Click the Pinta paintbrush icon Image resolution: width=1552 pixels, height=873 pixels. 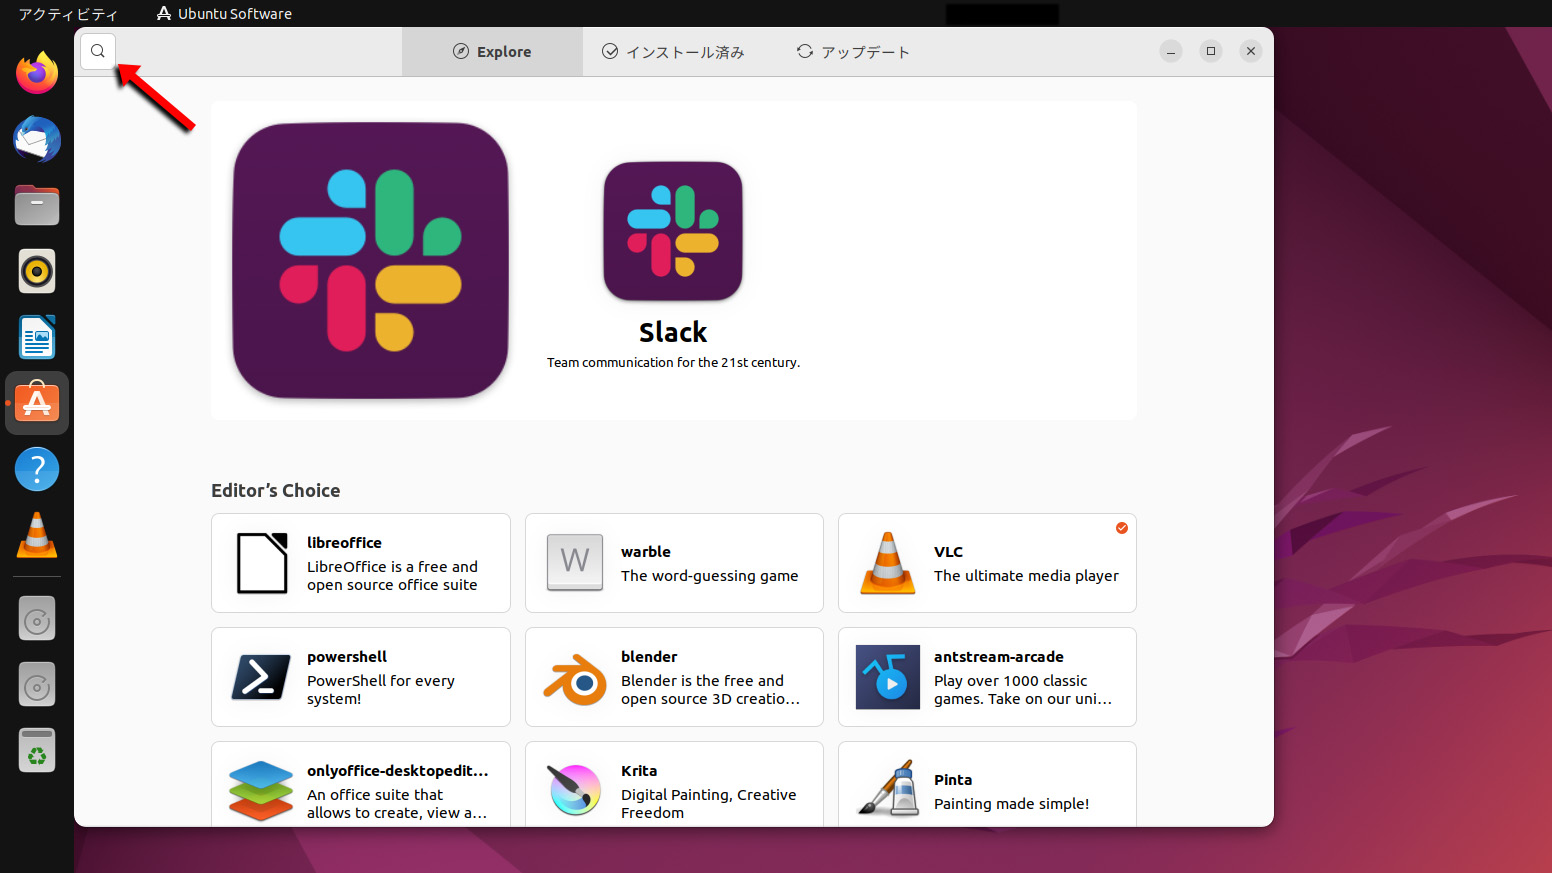point(888,789)
